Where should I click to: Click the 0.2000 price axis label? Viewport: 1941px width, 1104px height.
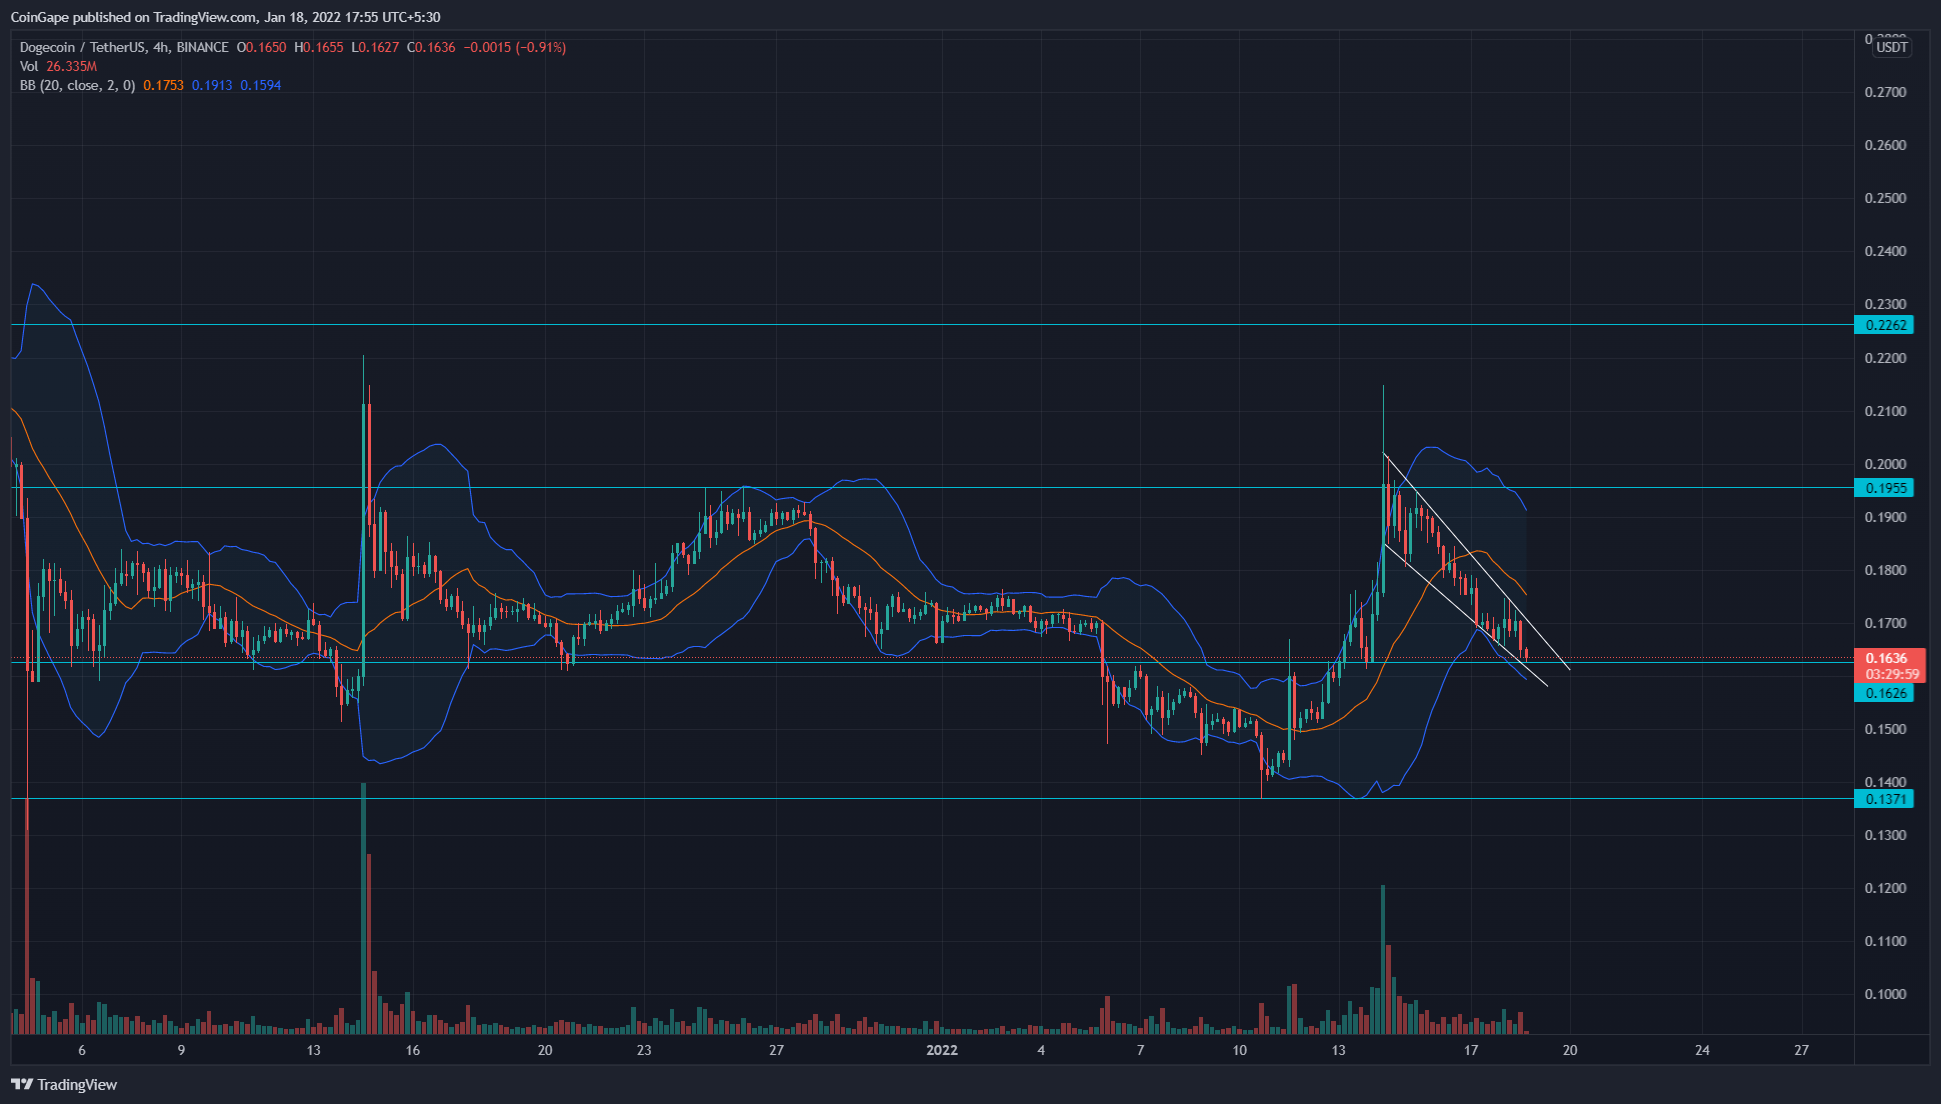[1886, 464]
